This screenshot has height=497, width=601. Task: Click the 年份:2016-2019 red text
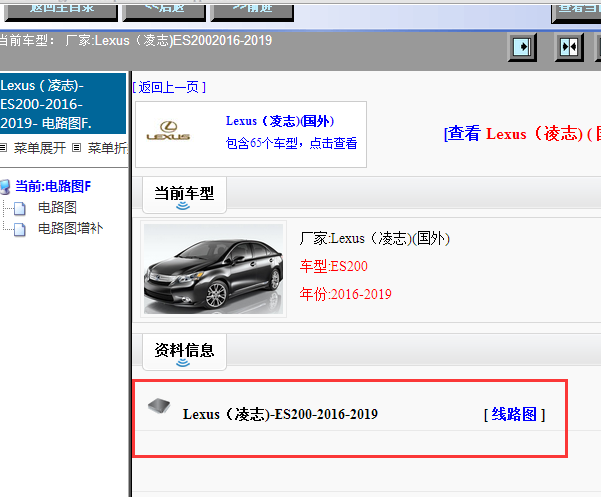(x=345, y=294)
